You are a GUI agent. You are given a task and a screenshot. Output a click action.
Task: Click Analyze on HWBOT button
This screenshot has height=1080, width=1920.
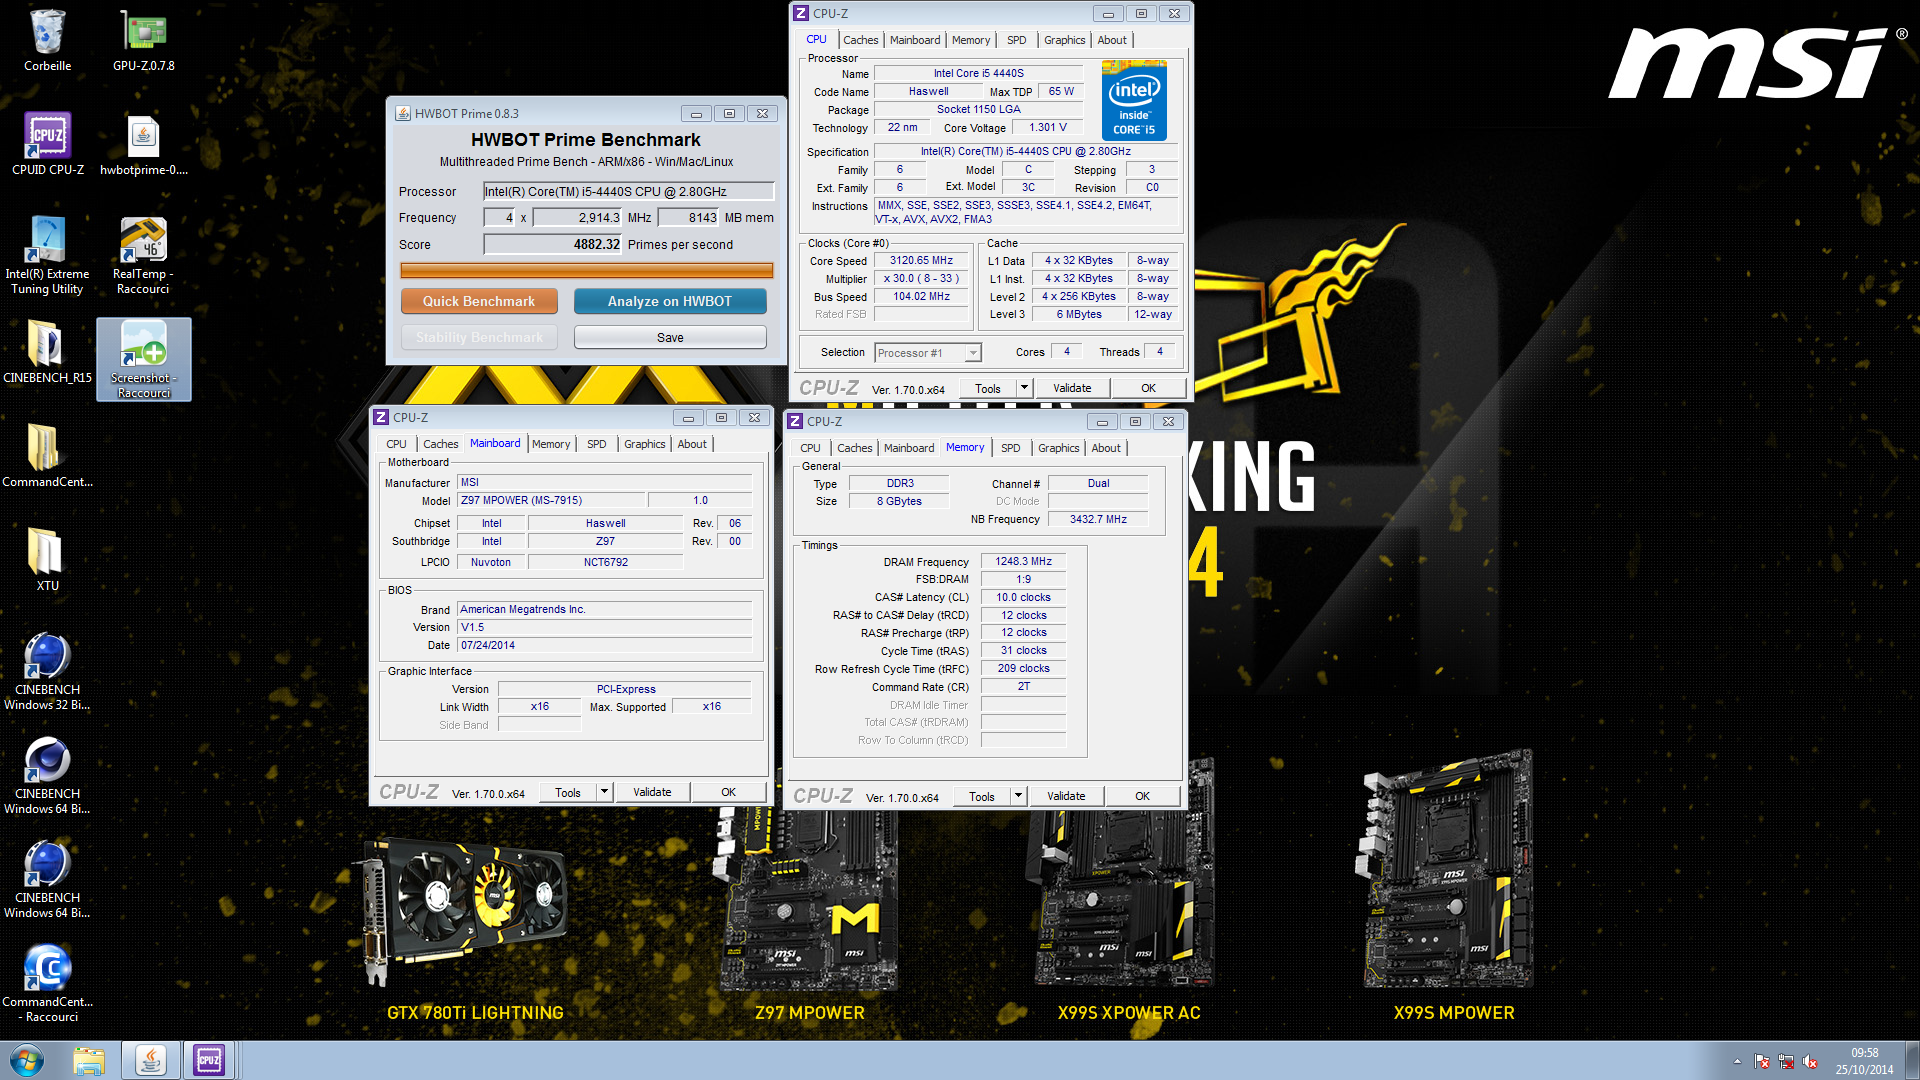click(669, 301)
